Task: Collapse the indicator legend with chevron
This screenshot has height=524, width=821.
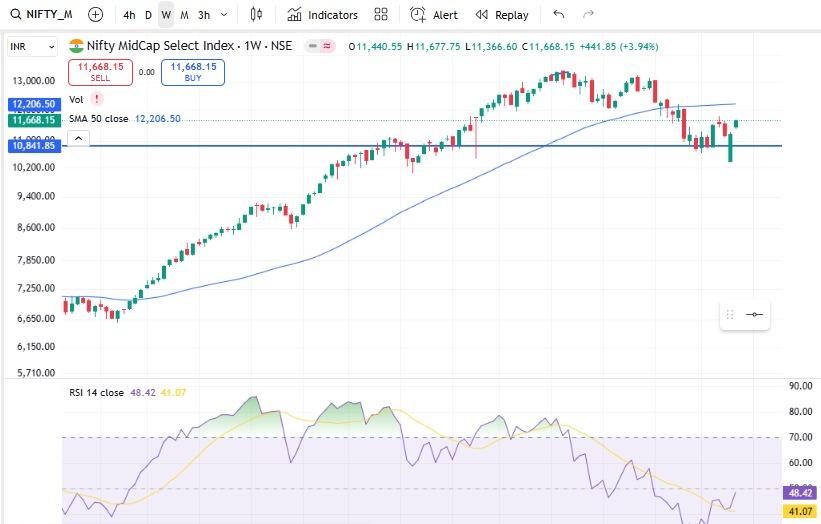Action: pos(79,138)
